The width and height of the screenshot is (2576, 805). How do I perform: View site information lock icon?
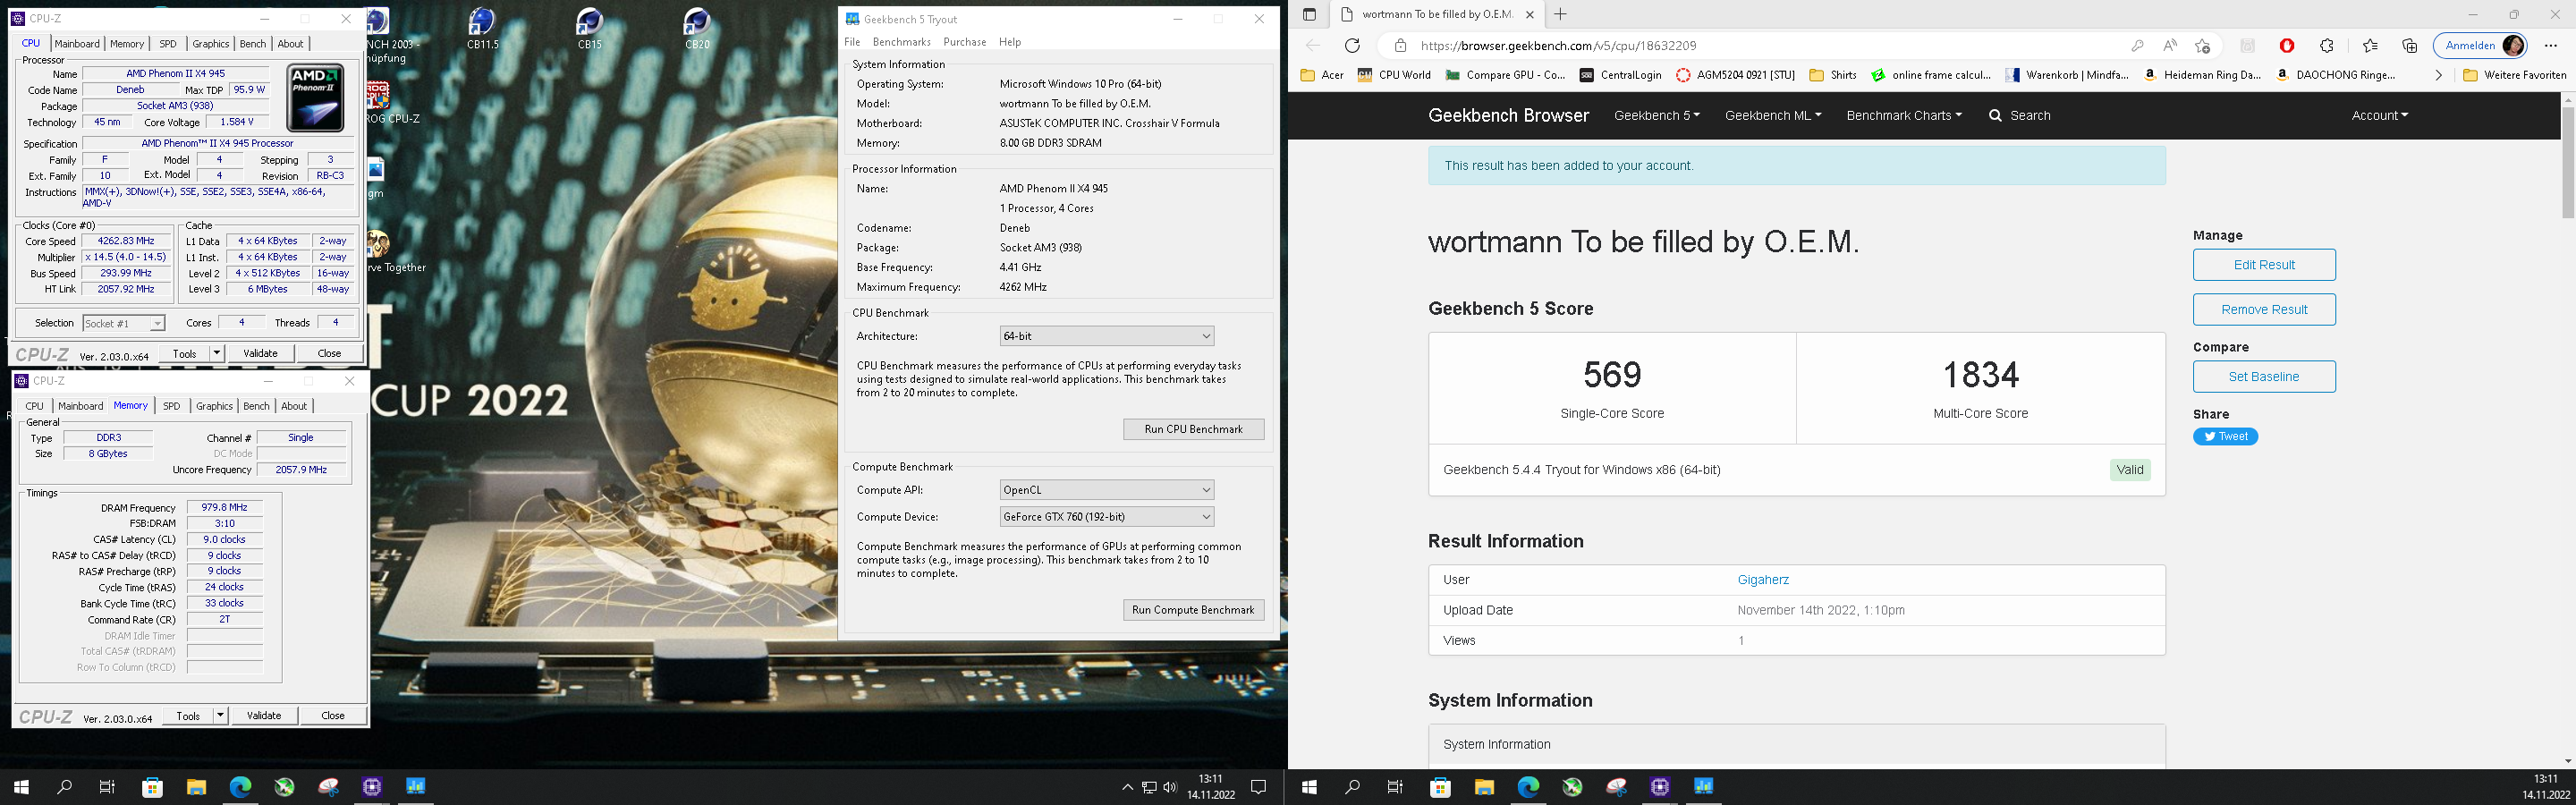coord(1400,45)
